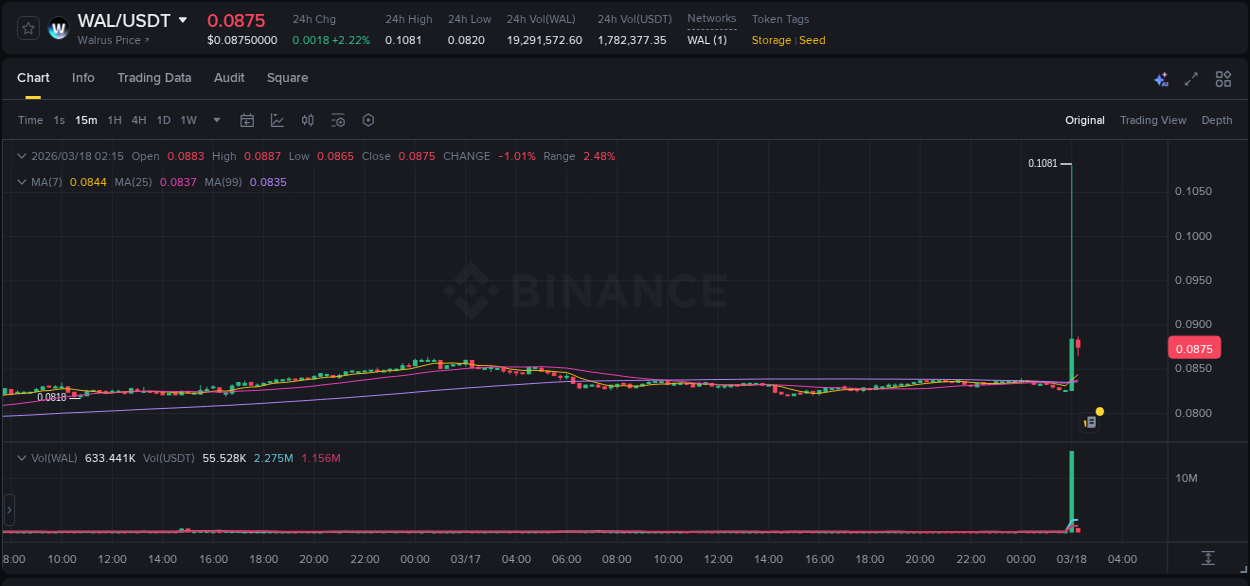1250x586 pixels.
Task: Toggle favorite star for WAL/USDT
Action: (x=27, y=28)
